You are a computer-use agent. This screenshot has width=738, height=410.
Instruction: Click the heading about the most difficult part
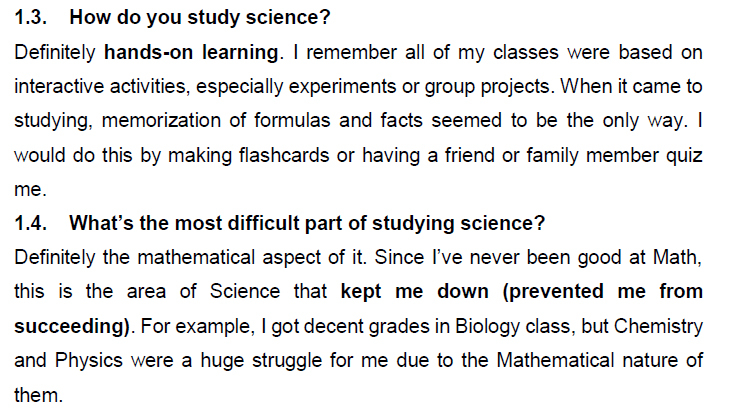(x=306, y=222)
